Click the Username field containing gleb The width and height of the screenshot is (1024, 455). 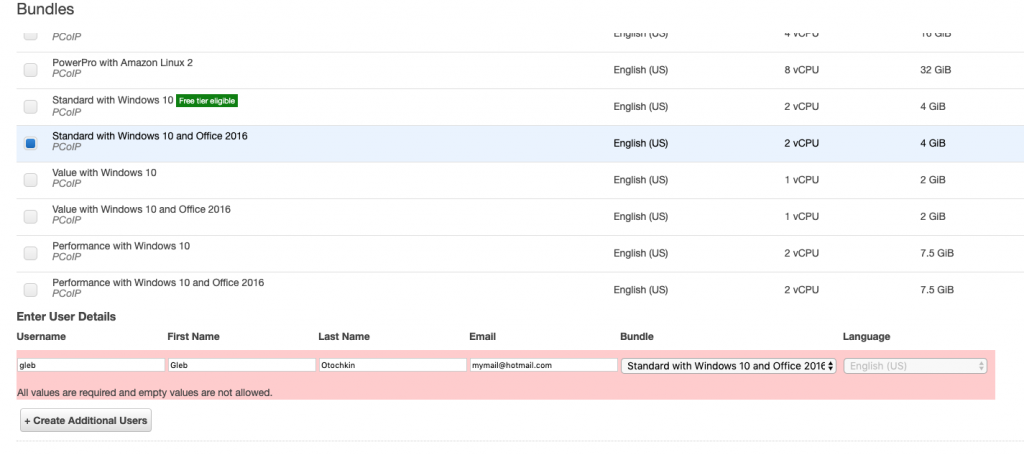click(91, 366)
